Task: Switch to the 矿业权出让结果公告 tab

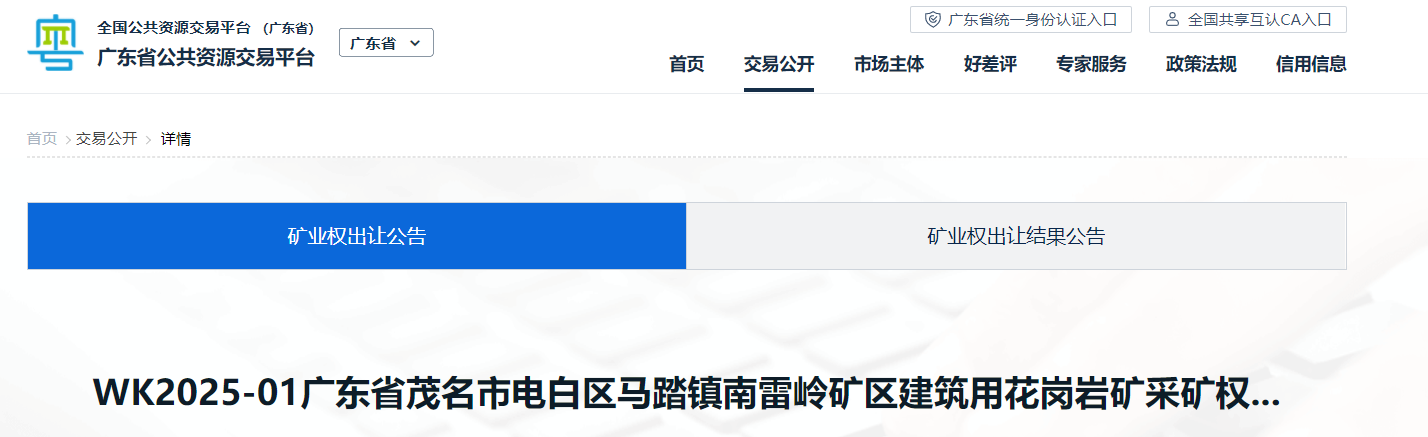Action: [x=1016, y=237]
